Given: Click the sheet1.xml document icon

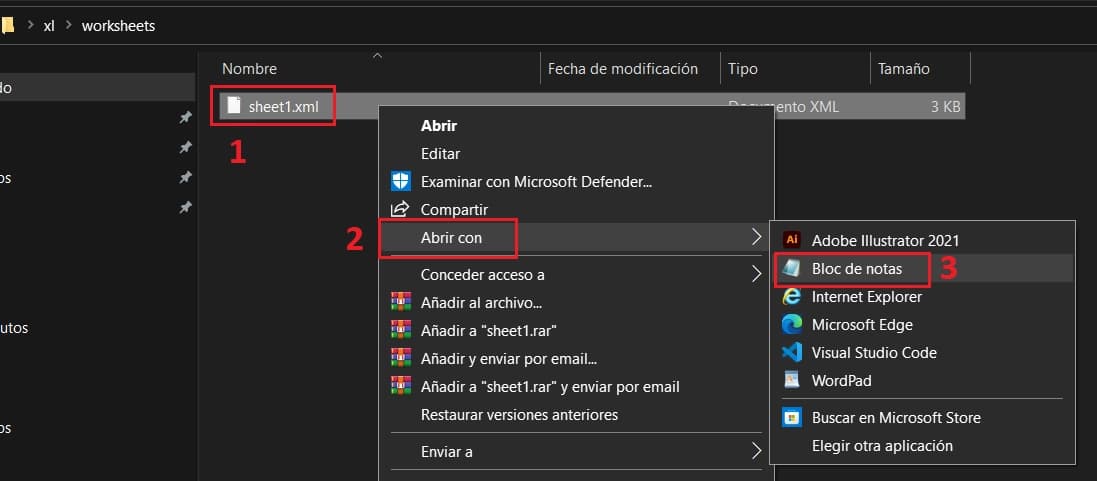Looking at the screenshot, I should (x=234, y=106).
